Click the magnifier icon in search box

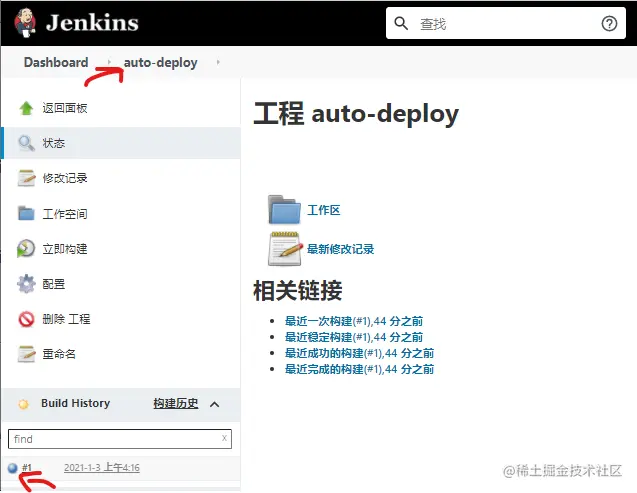coord(401,23)
